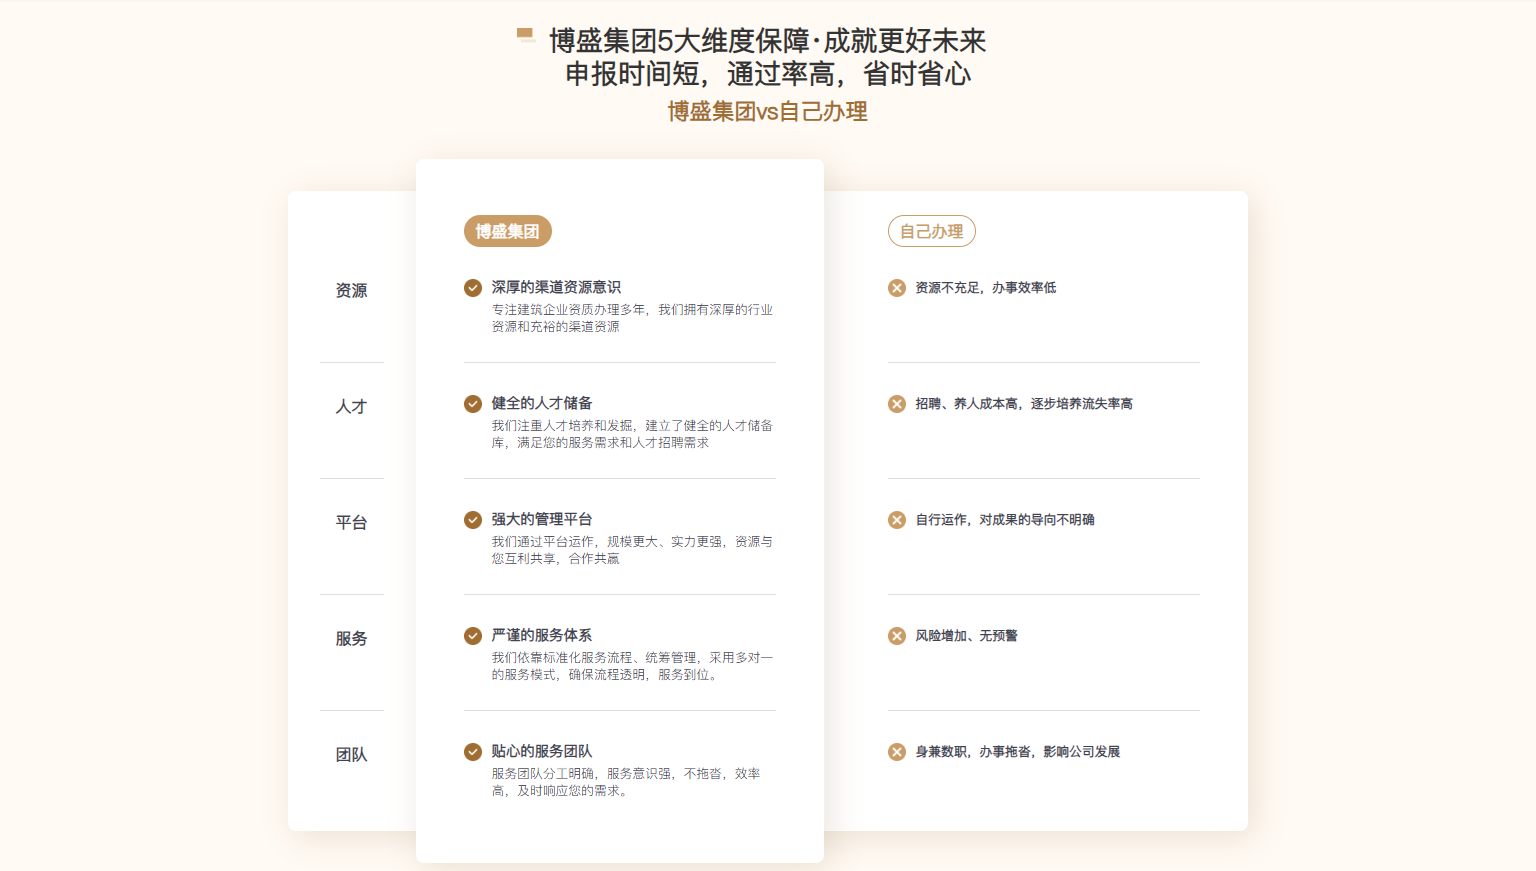This screenshot has width=1536, height=871.
Task: Select the 自己办理 column badge
Action: coord(932,231)
